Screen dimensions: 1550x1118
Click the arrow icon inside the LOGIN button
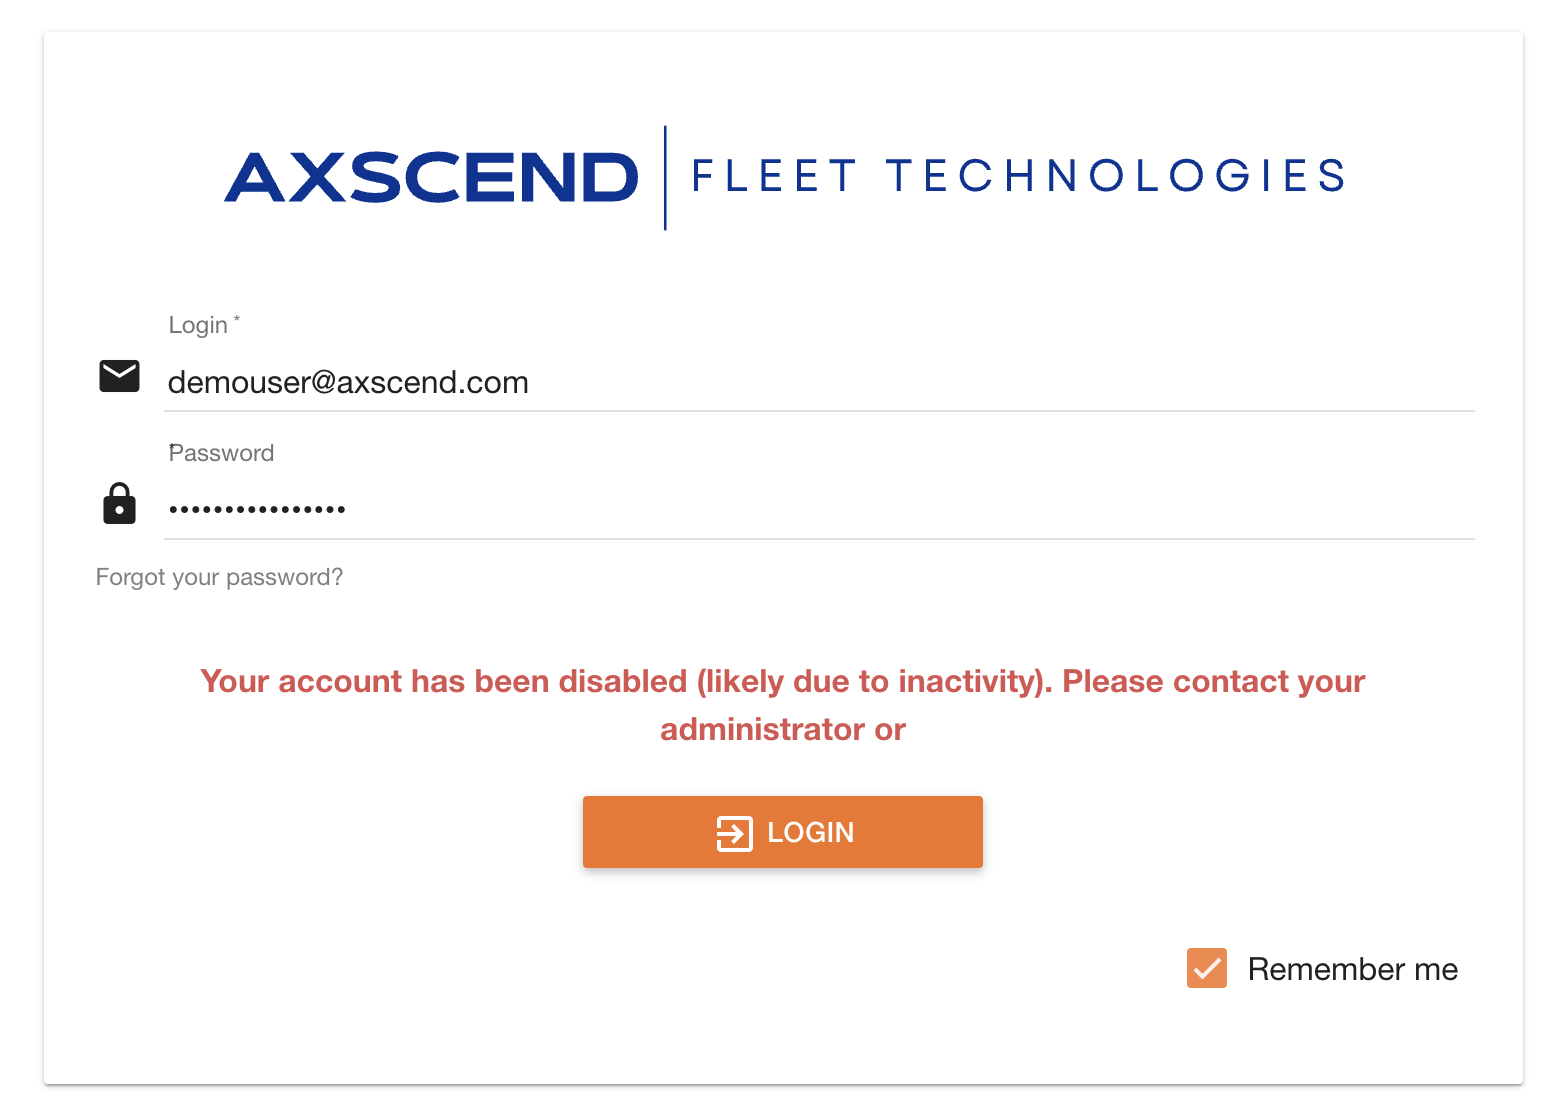[x=734, y=833]
